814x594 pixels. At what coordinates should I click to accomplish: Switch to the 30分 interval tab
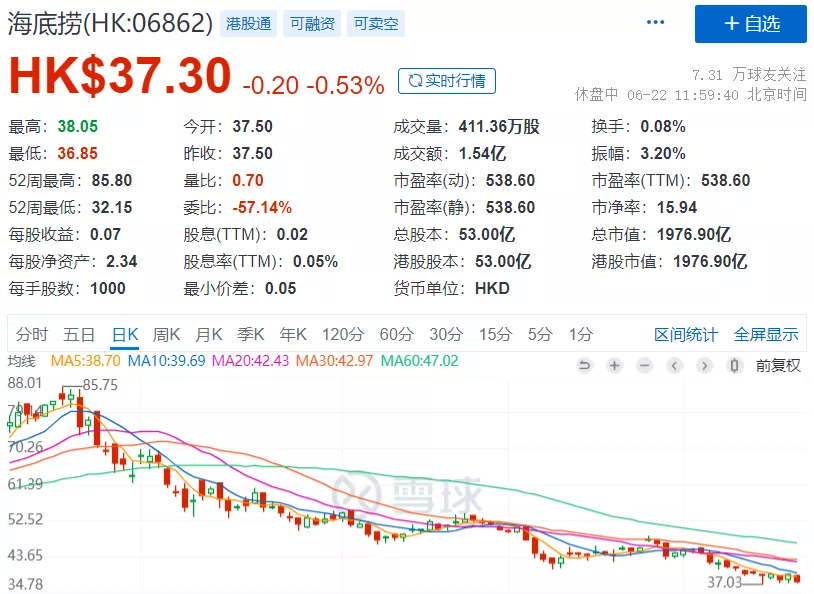tap(446, 334)
